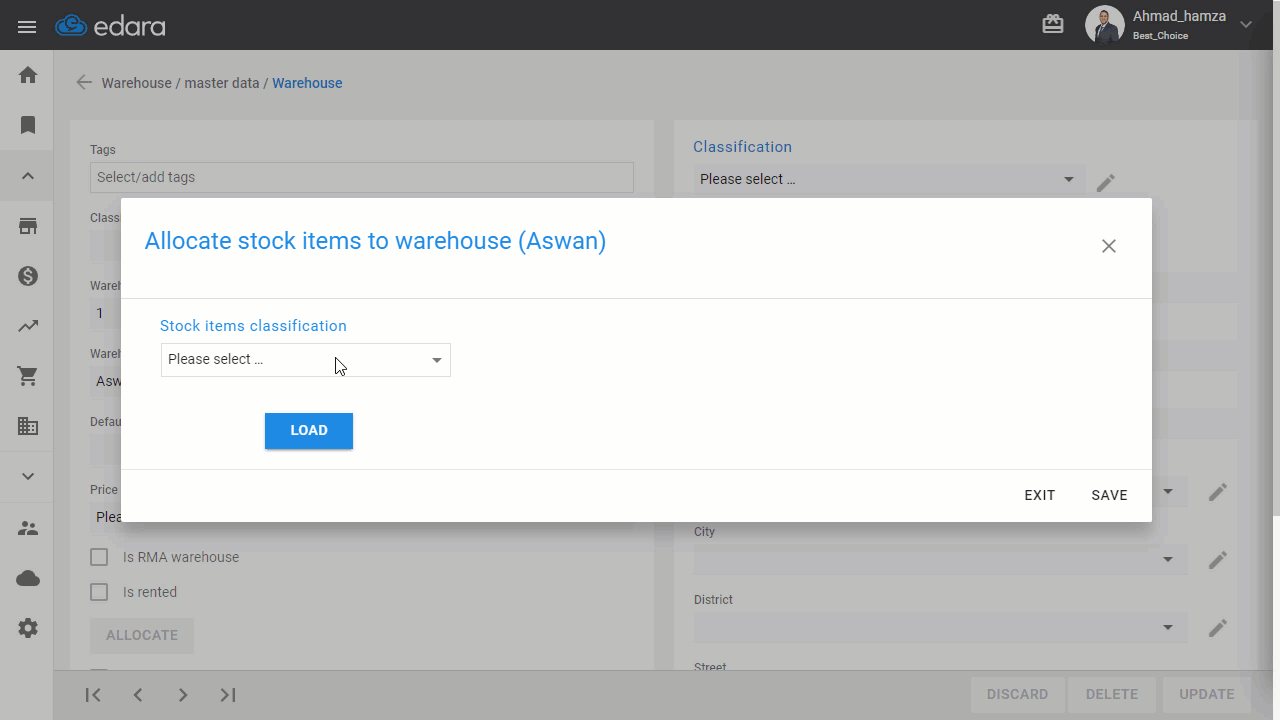The image size is (1280, 720).
Task: Open Stock items classification dropdown
Action: pos(306,360)
